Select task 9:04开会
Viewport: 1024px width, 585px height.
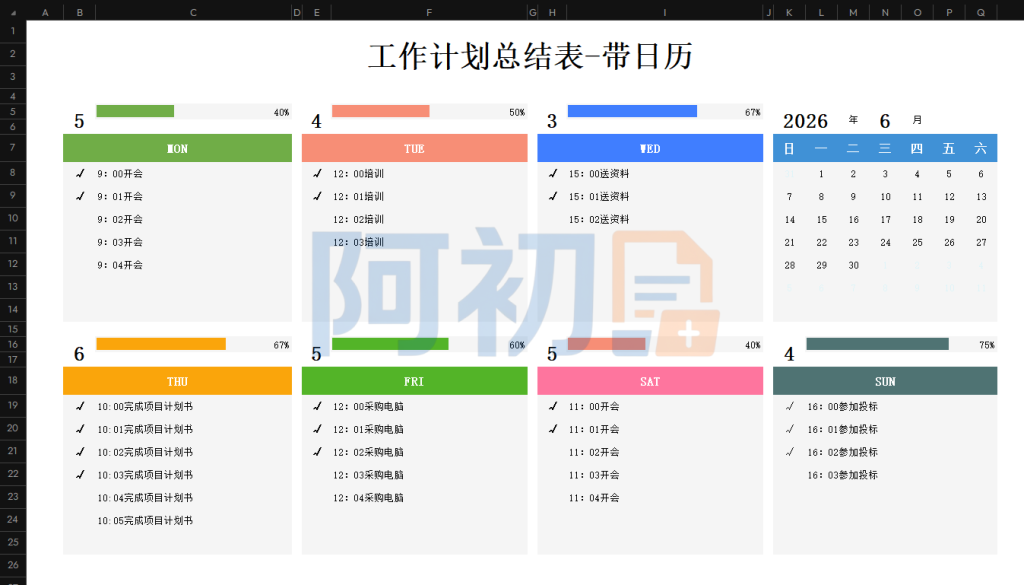click(x=120, y=265)
